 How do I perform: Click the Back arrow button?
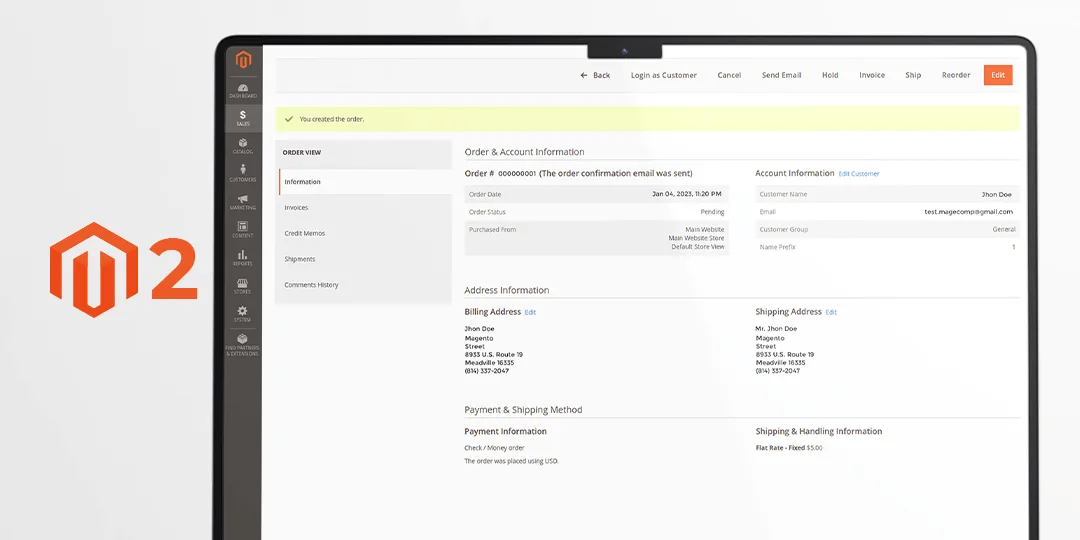click(x=595, y=75)
